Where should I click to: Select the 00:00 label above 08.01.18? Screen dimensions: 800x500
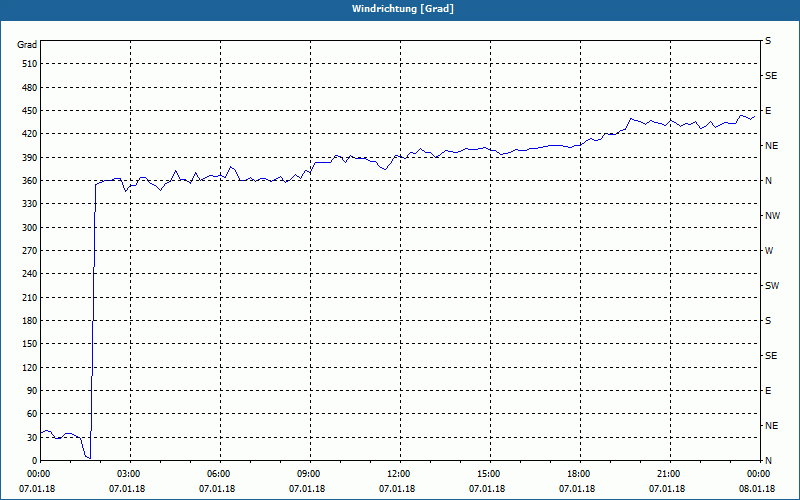coord(760,474)
